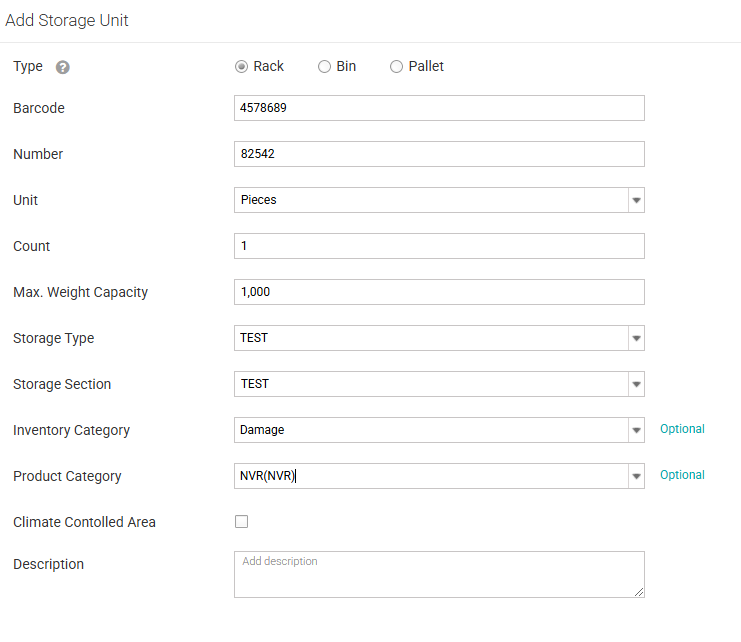The image size is (741, 642).
Task: Open the Unit dropdown showing Pieces
Action: [636, 200]
